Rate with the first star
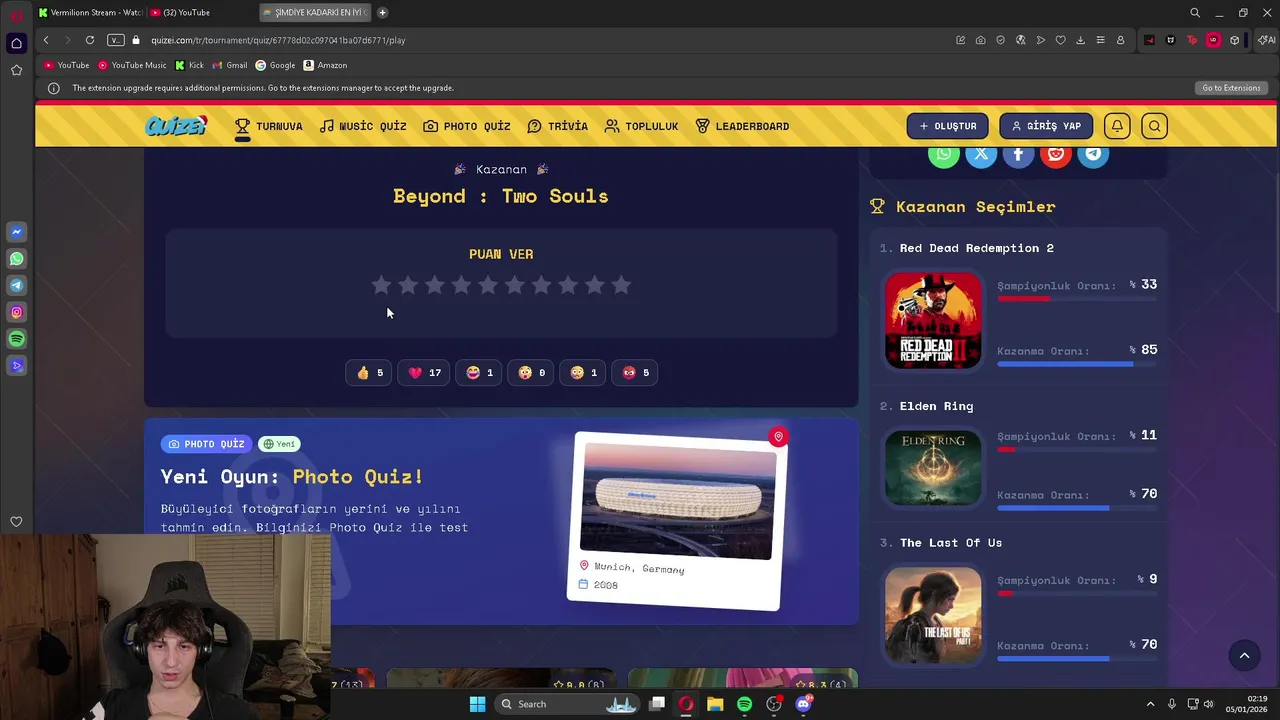 [x=381, y=285]
